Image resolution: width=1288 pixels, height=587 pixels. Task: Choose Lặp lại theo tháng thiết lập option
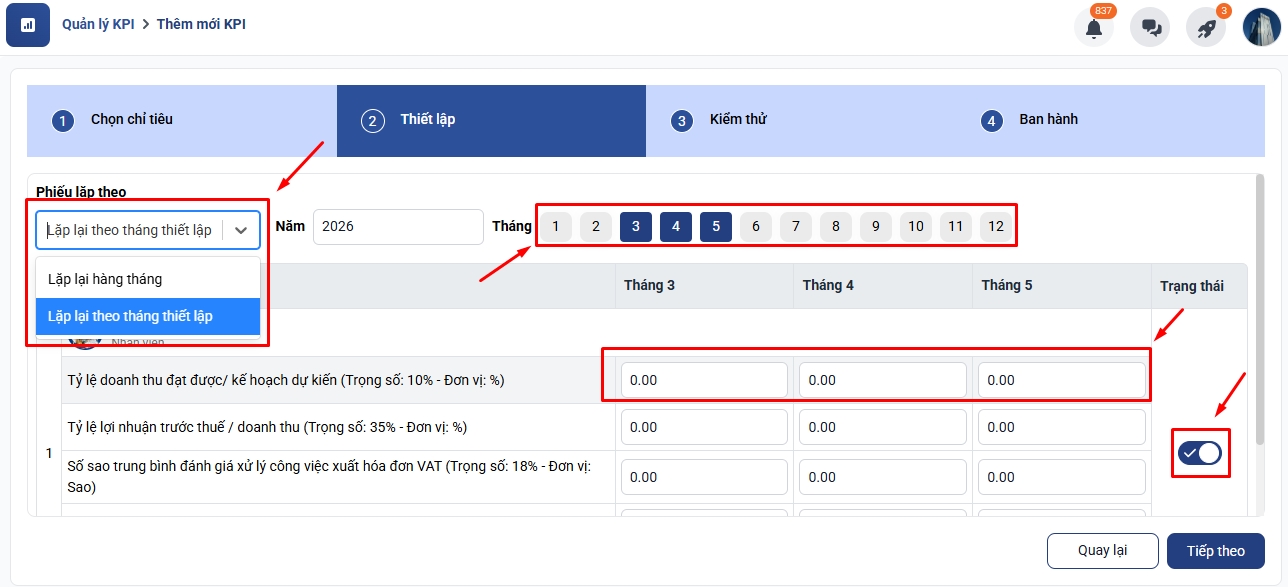(130, 316)
